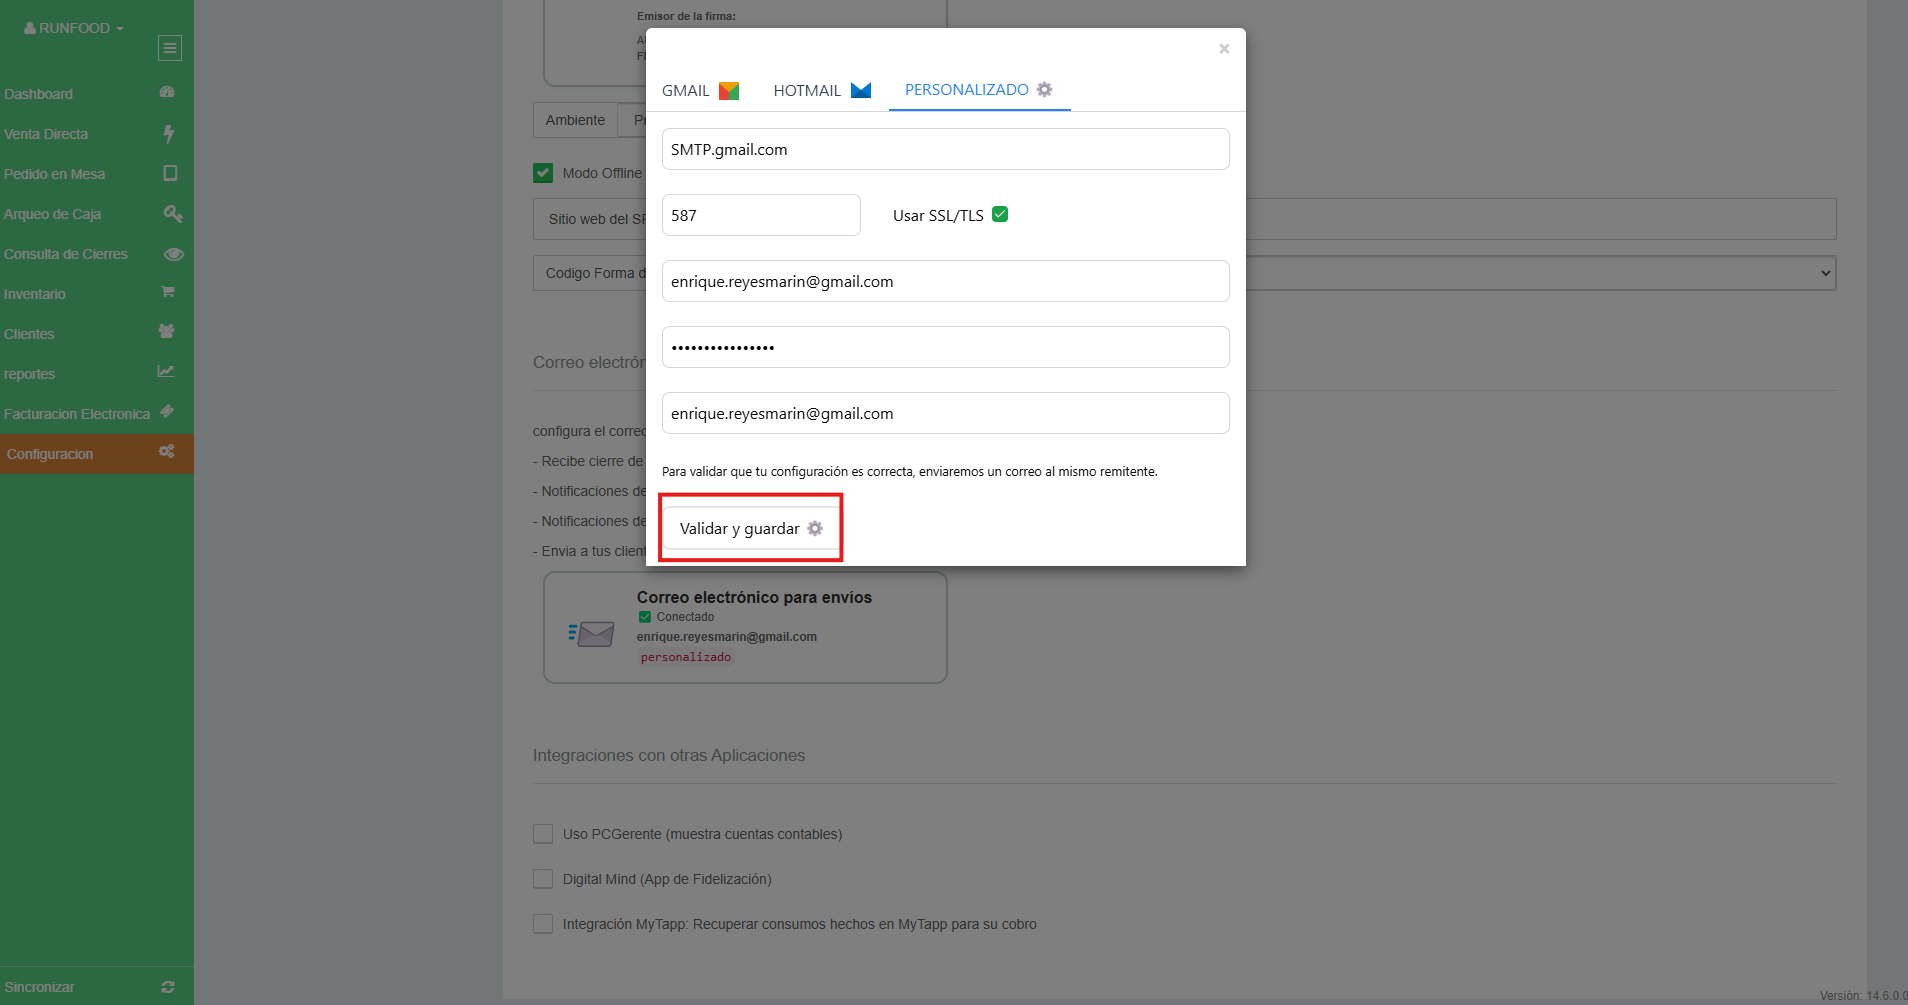Click the SMTP server field
The height and width of the screenshot is (1005, 1908).
click(x=946, y=149)
